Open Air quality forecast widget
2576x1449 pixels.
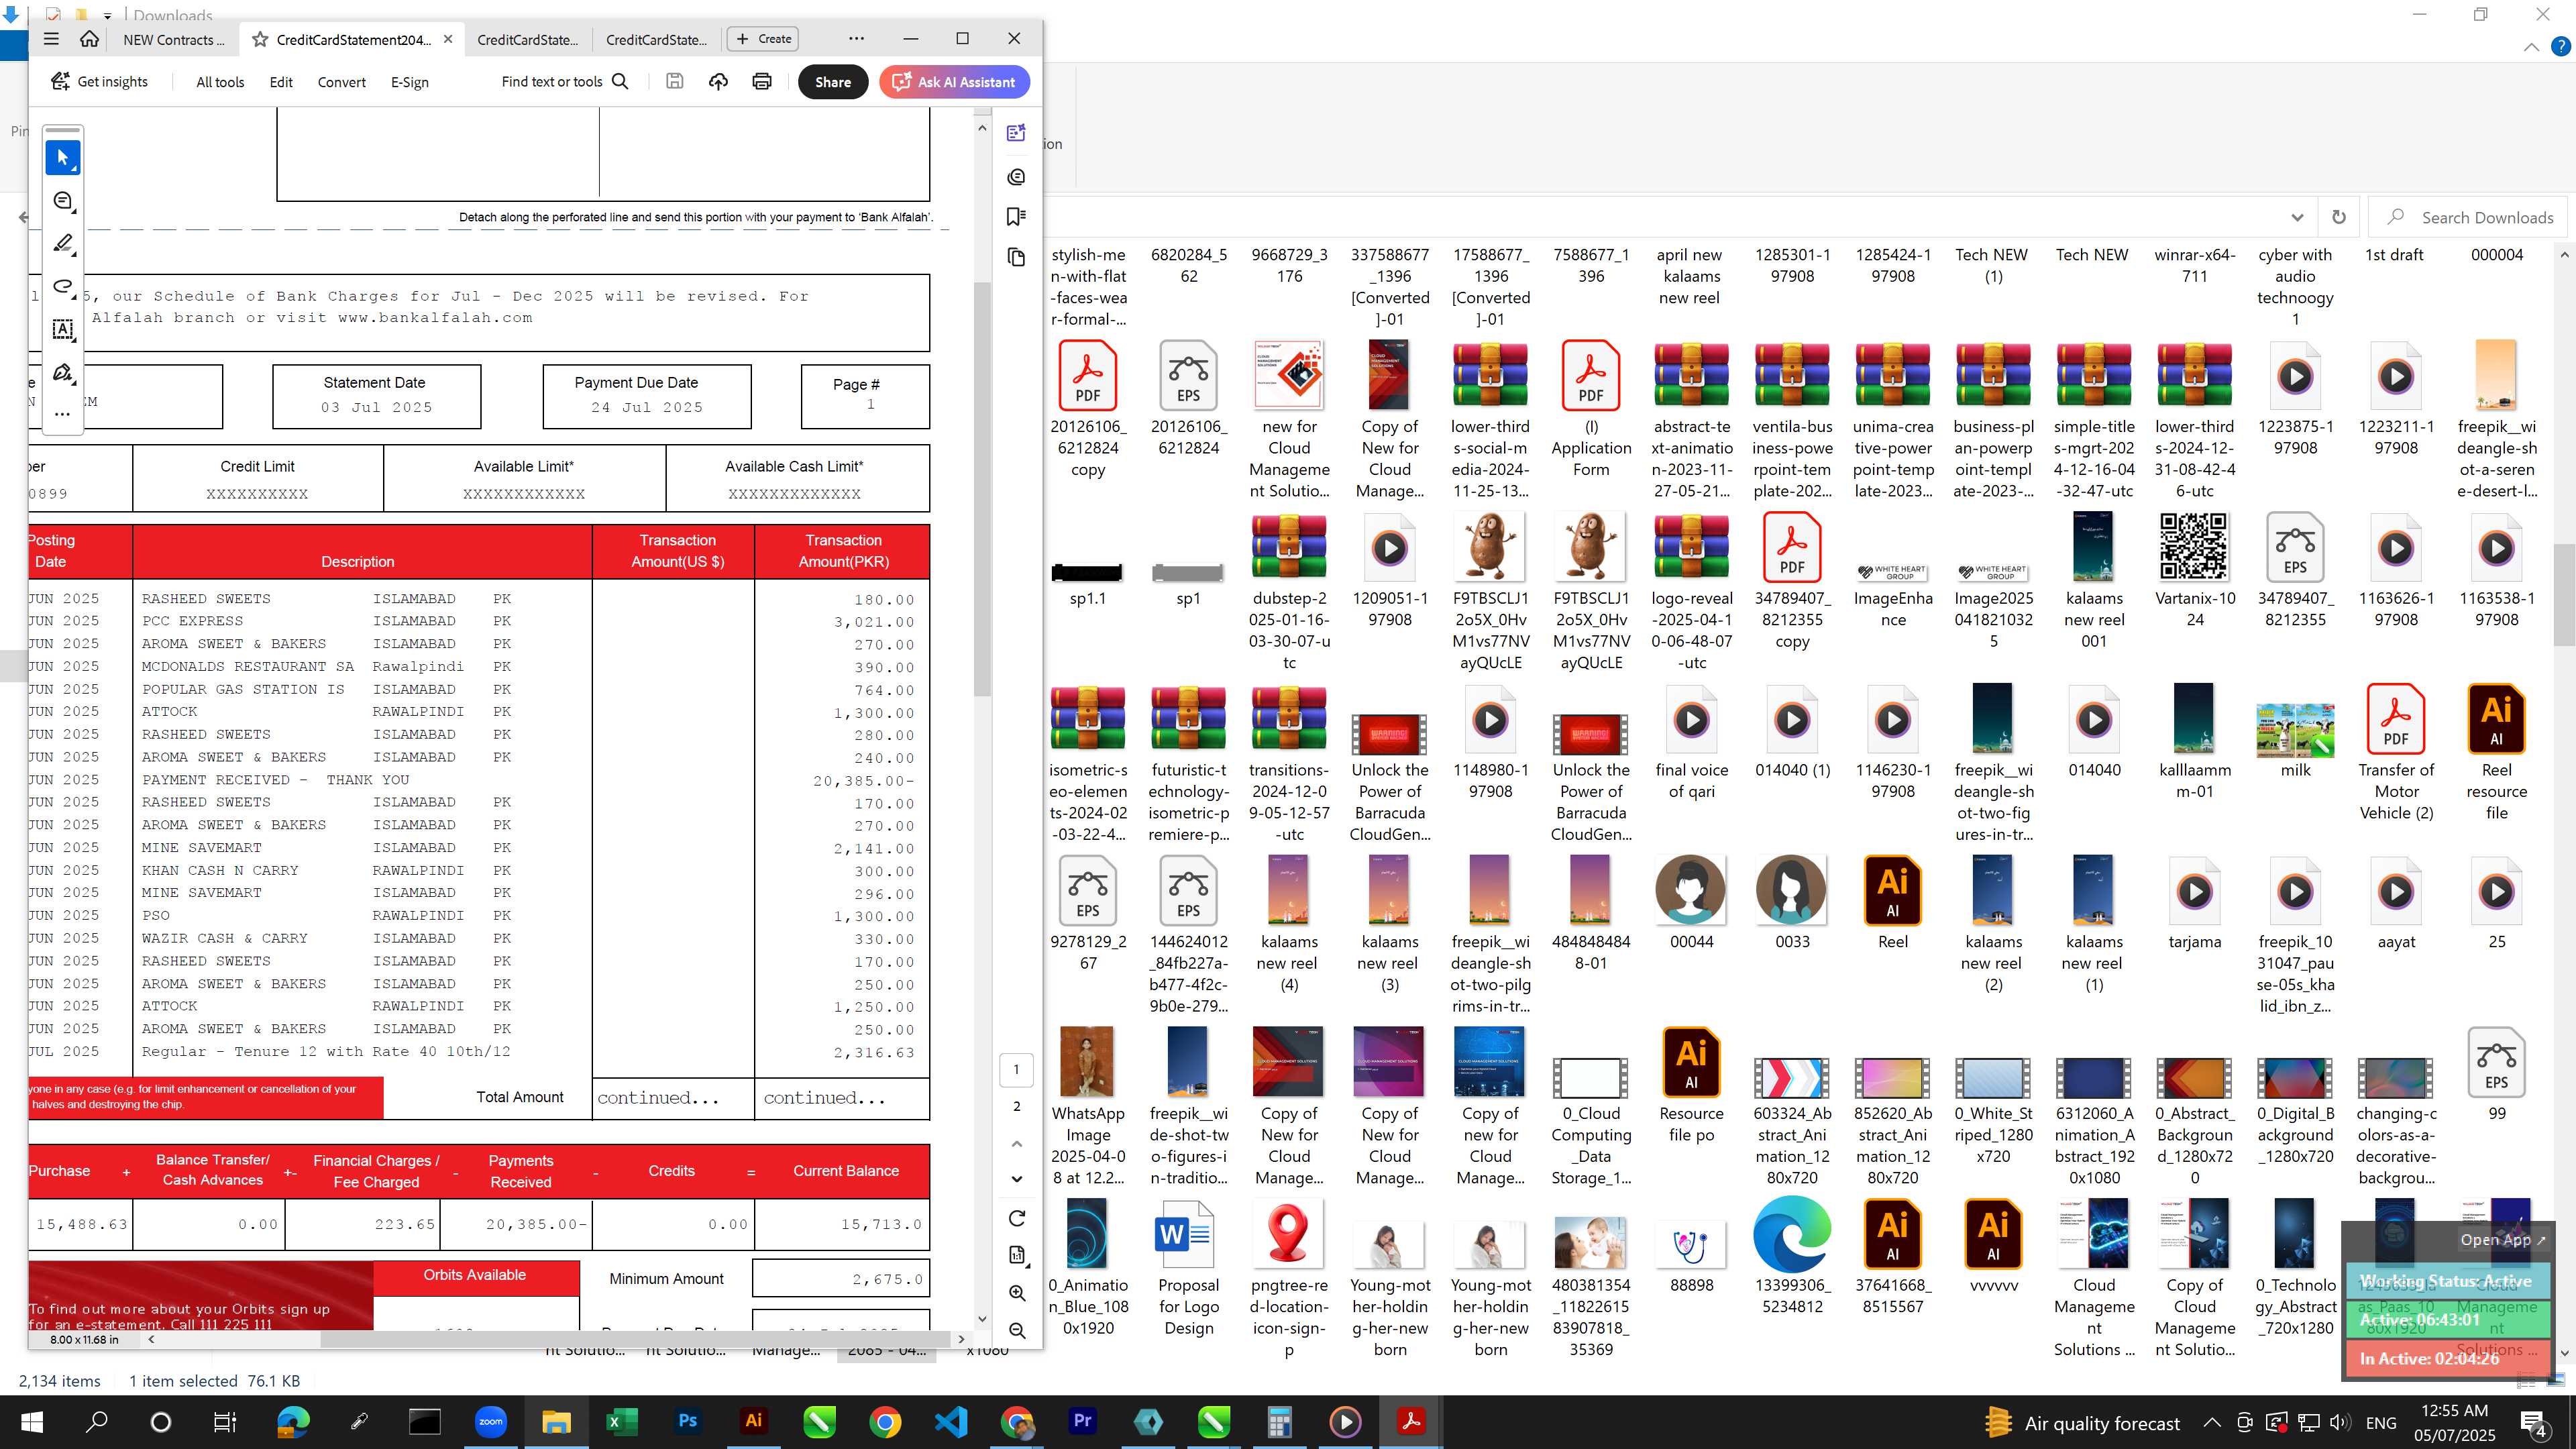click(2082, 1422)
